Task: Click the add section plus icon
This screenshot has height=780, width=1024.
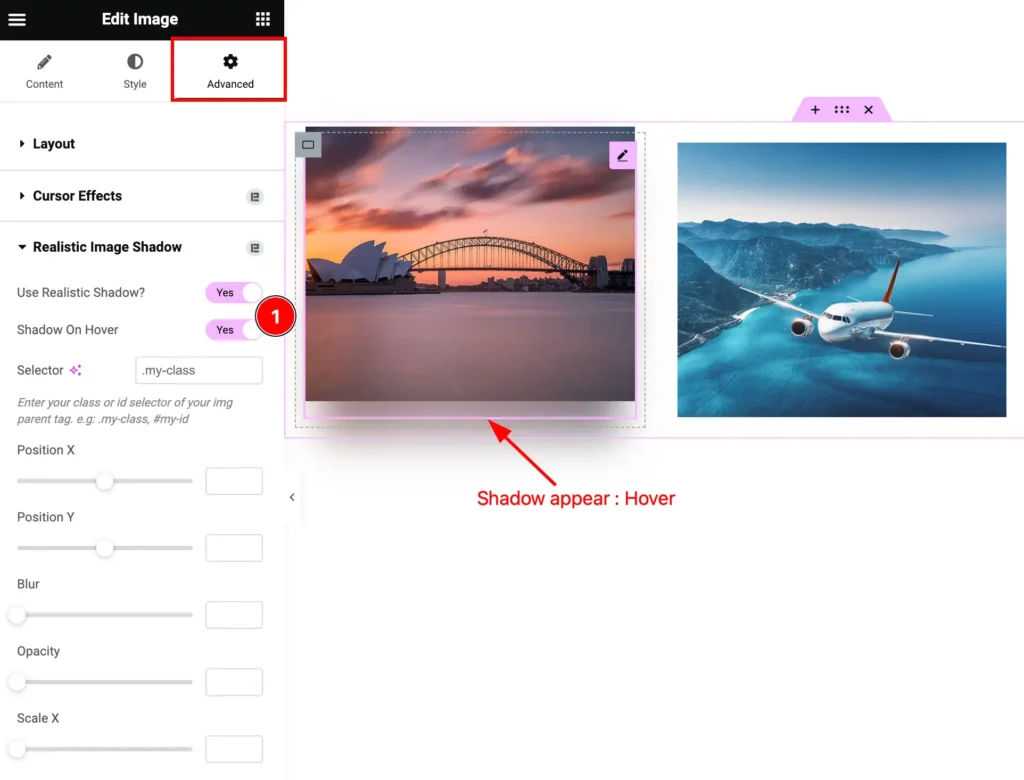Action: pyautogui.click(x=815, y=110)
